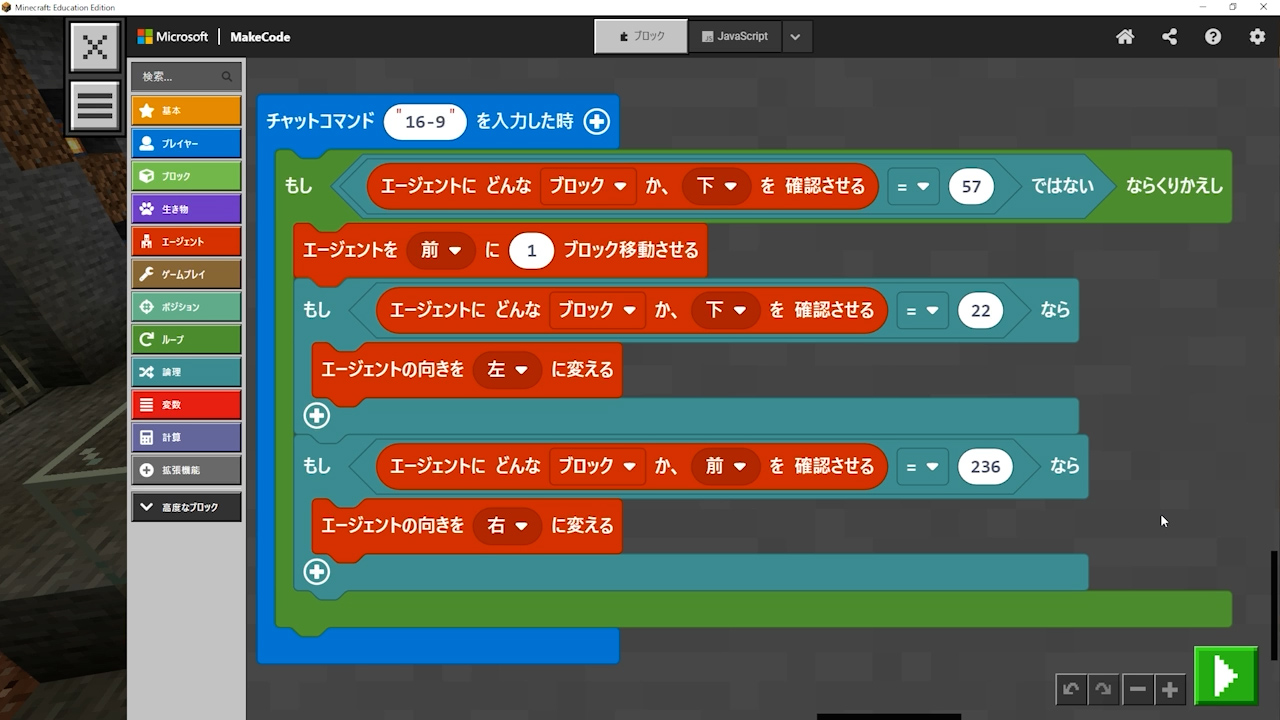
Task: Expand the language dropdown next to JavaScript
Action: pos(795,37)
